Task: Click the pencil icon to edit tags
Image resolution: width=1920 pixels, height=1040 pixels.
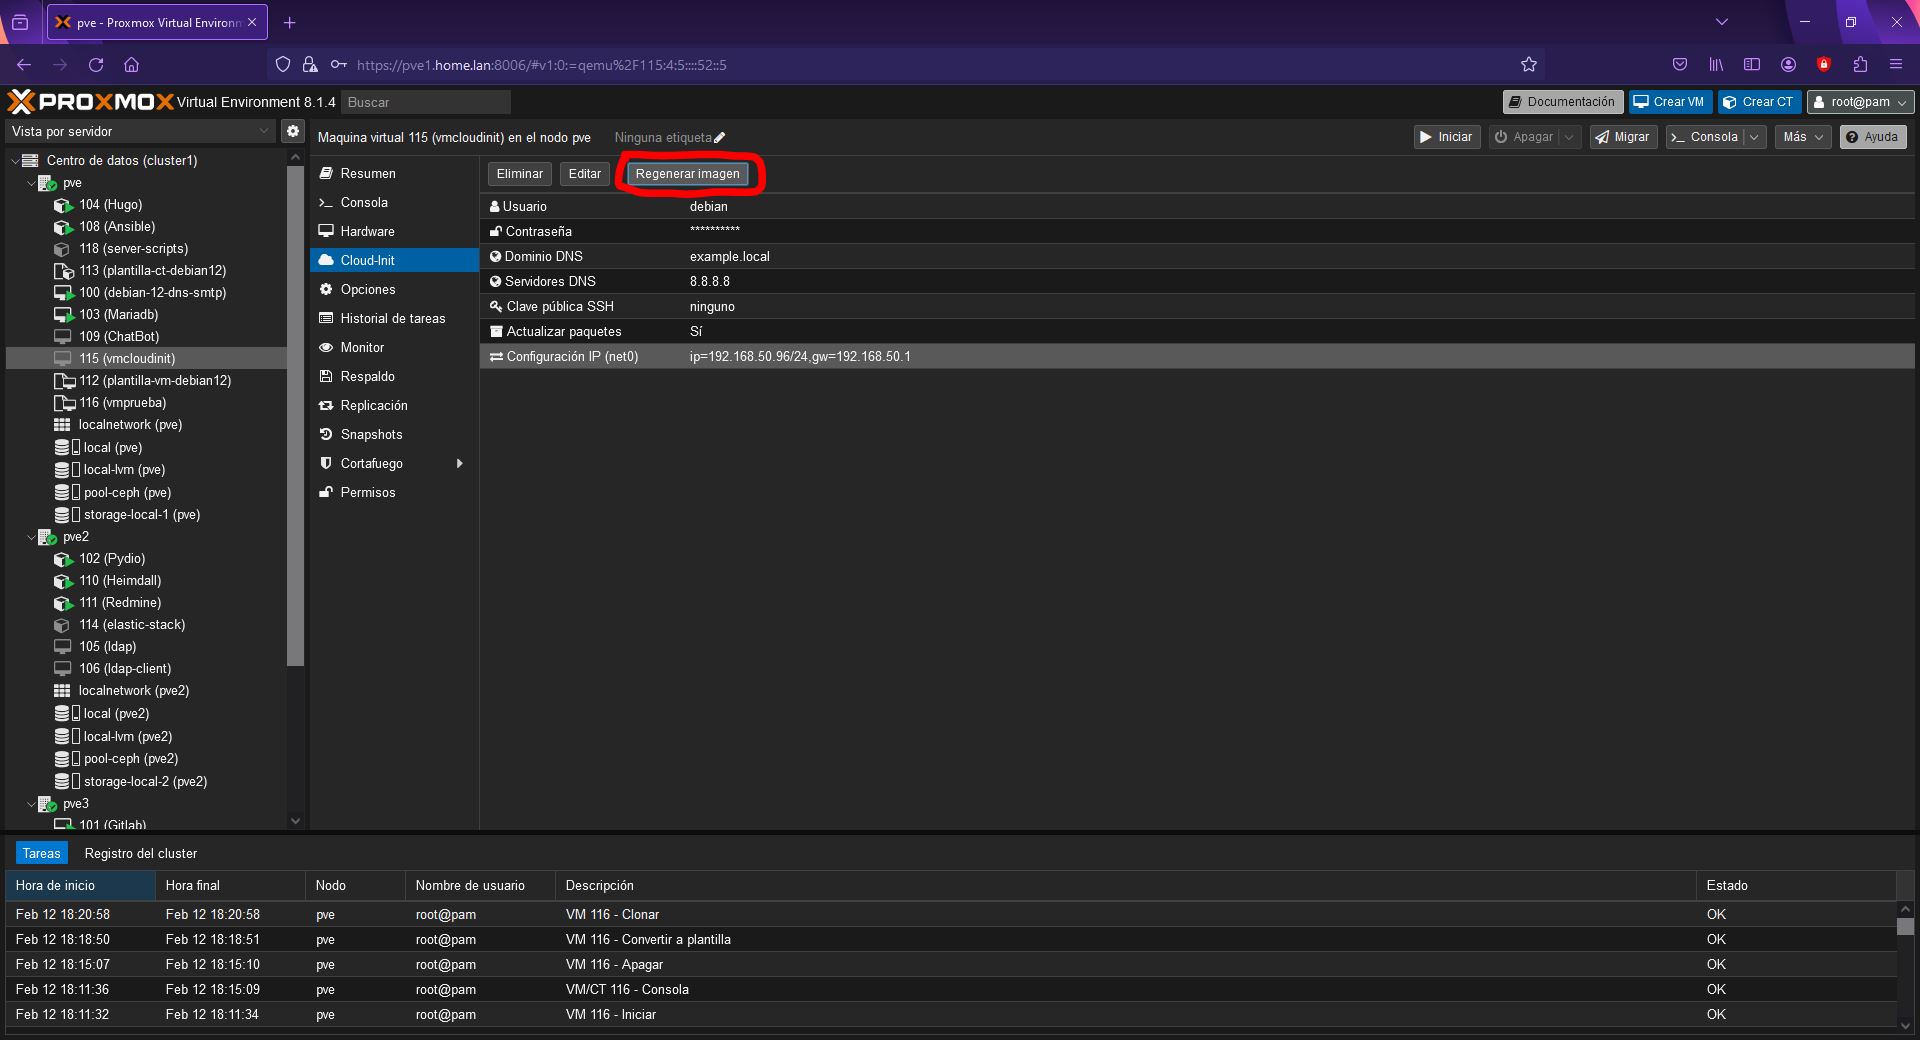Action: click(x=720, y=138)
